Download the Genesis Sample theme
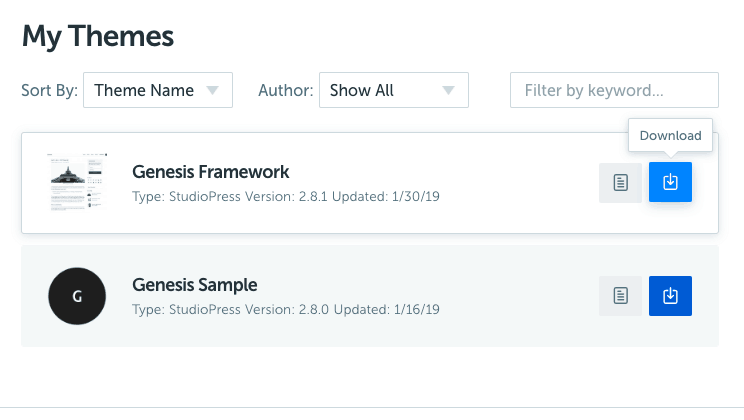Viewport: 744px width, 420px height. pyautogui.click(x=670, y=296)
